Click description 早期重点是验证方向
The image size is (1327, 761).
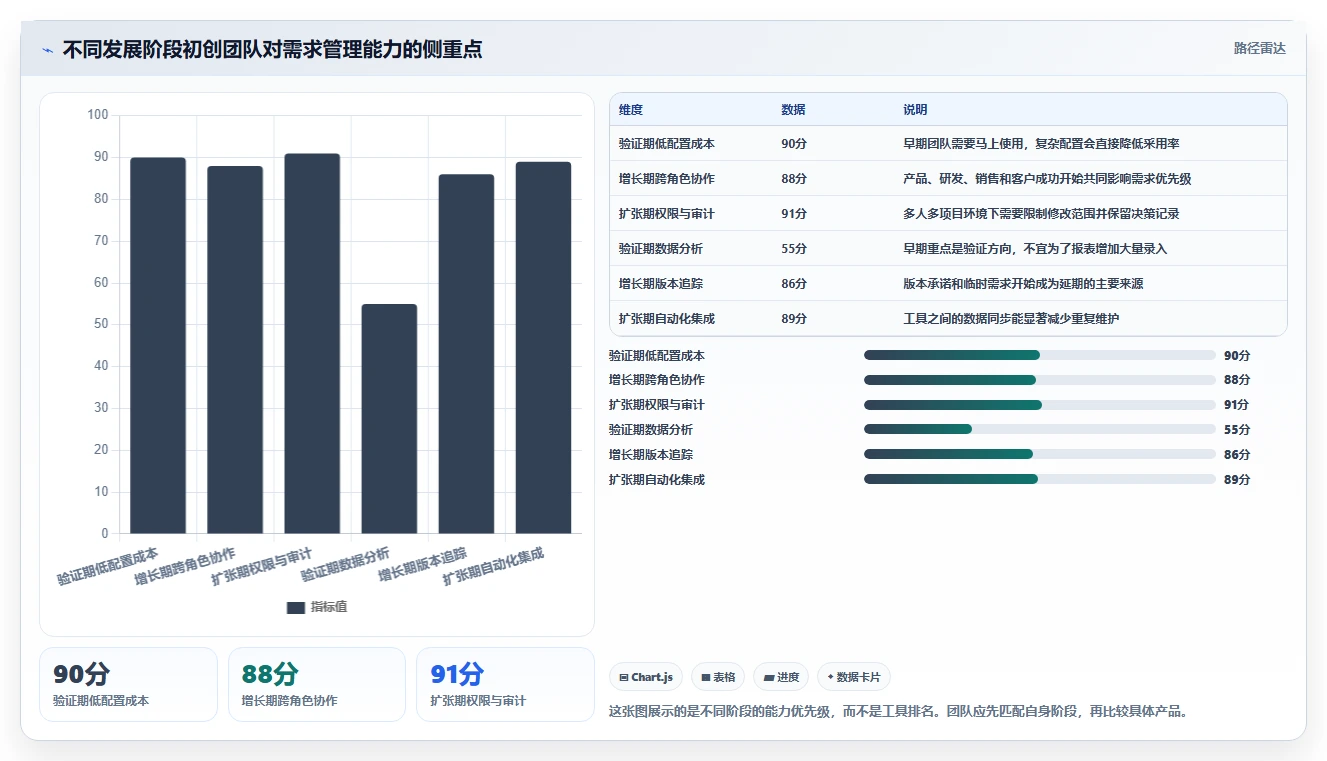coord(1035,249)
